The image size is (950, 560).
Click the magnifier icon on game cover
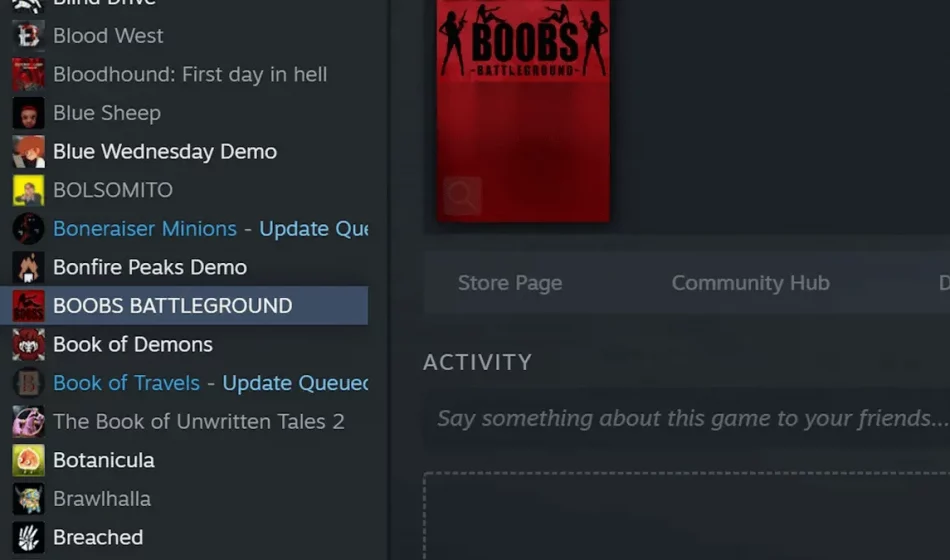point(461,197)
